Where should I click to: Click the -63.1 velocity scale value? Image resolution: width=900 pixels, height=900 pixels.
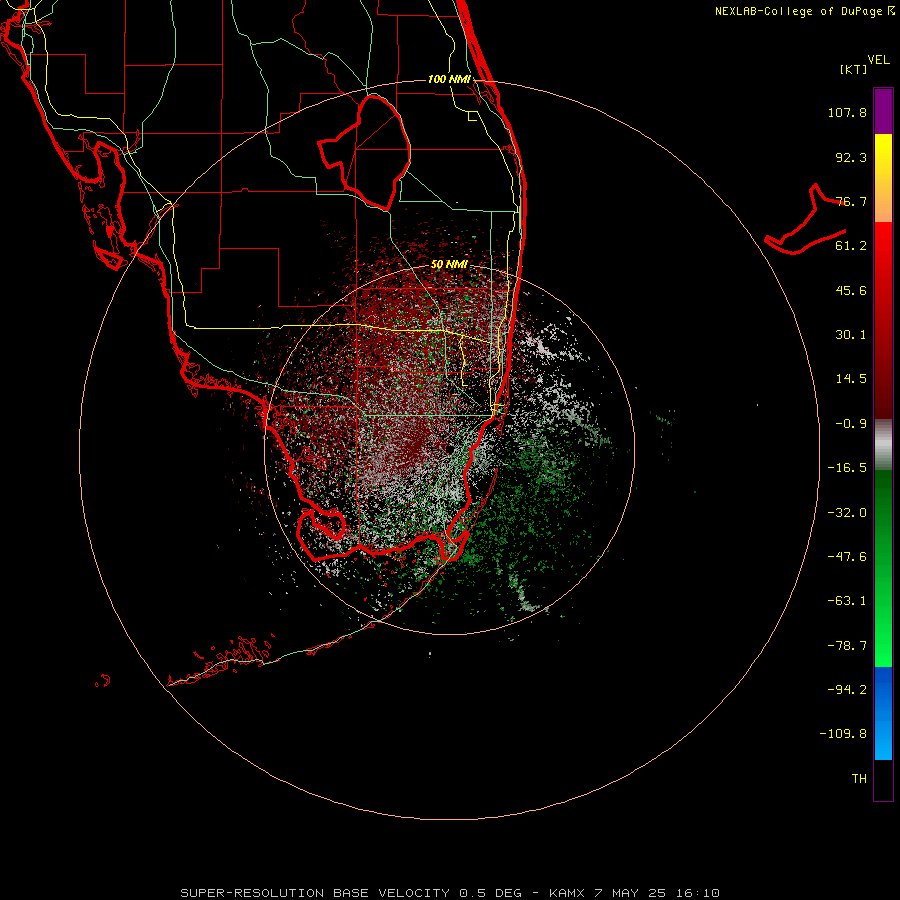click(847, 601)
